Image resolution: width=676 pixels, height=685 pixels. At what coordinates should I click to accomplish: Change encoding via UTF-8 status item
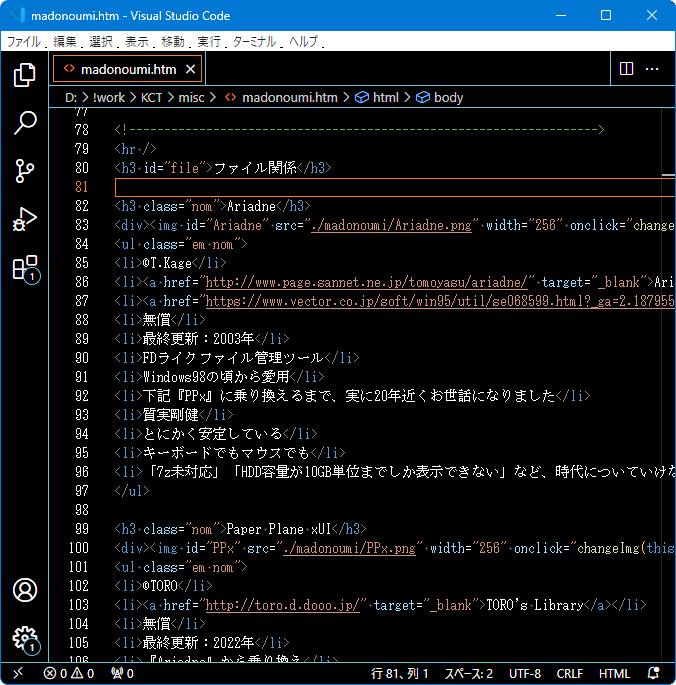[x=525, y=673]
